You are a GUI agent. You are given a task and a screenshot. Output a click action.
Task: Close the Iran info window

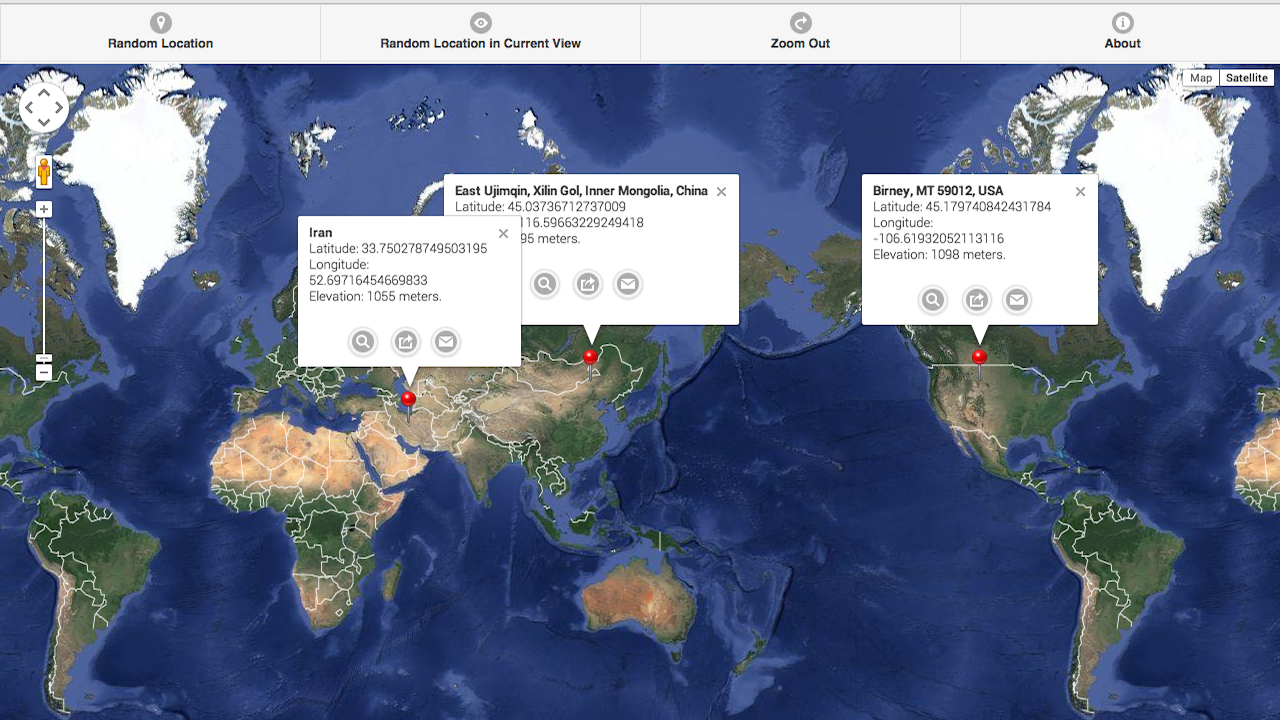(x=503, y=233)
